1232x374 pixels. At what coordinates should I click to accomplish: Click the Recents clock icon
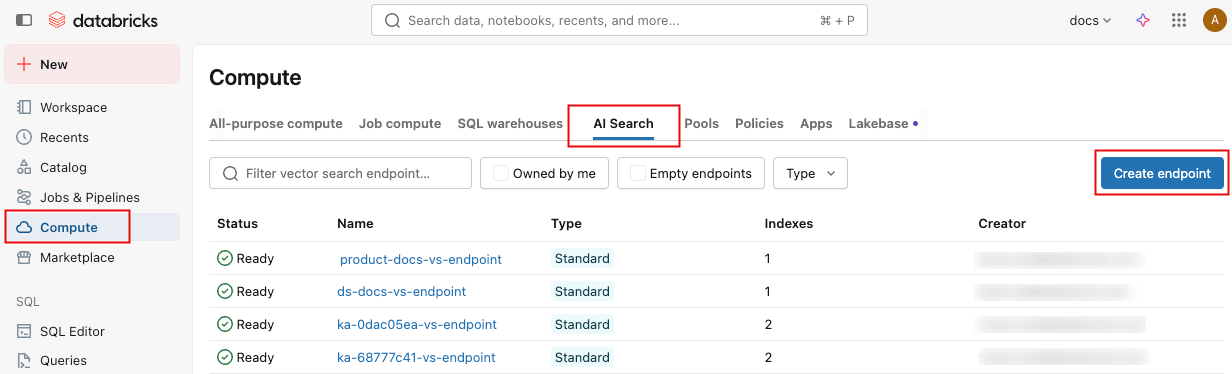[x=25, y=137]
